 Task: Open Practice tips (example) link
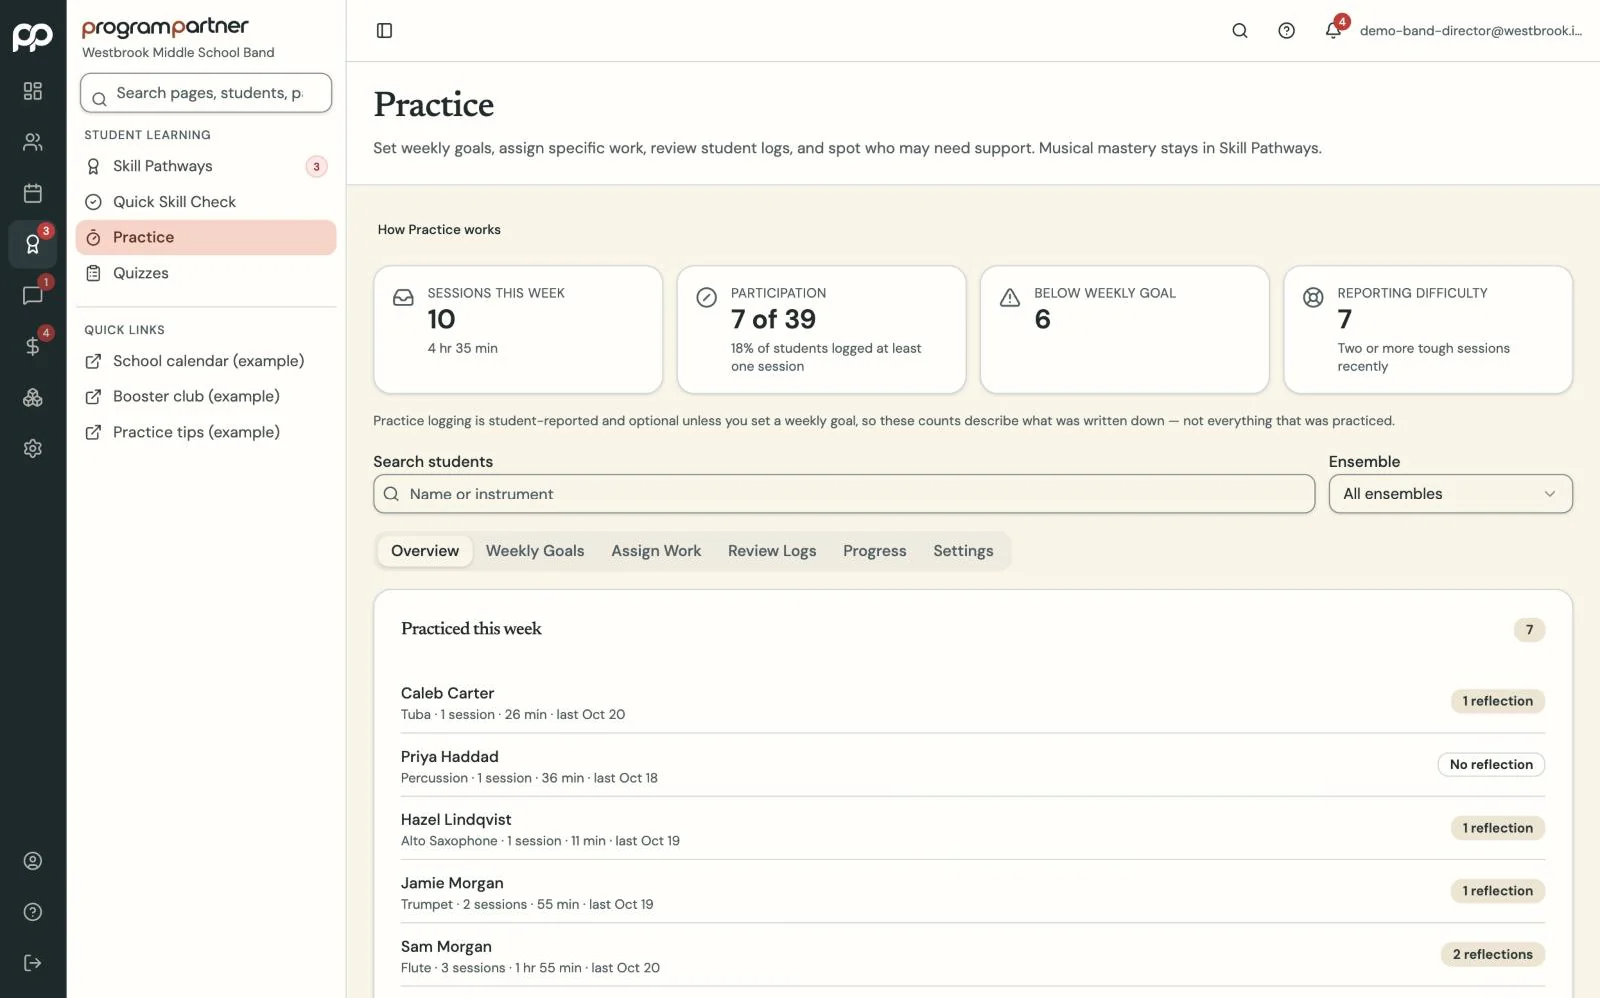click(206, 432)
